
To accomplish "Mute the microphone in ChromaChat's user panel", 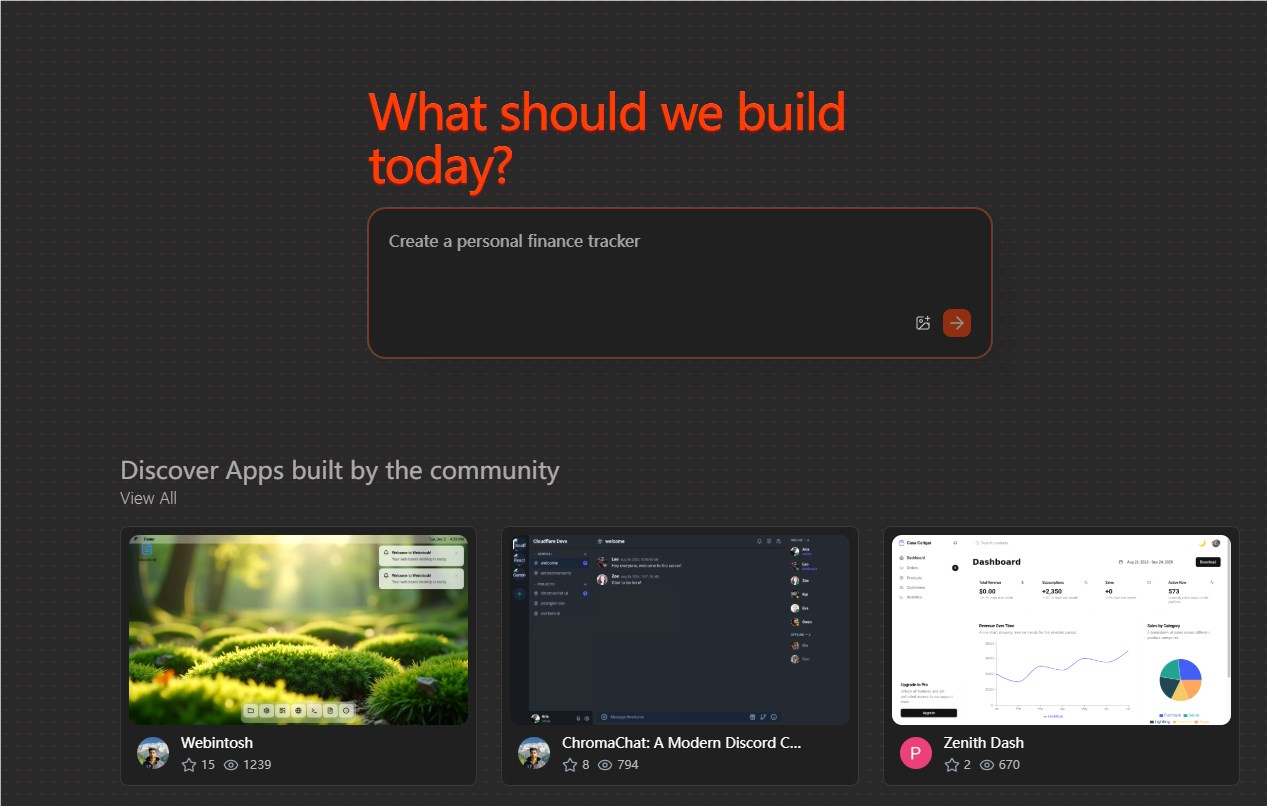I will tap(578, 718).
